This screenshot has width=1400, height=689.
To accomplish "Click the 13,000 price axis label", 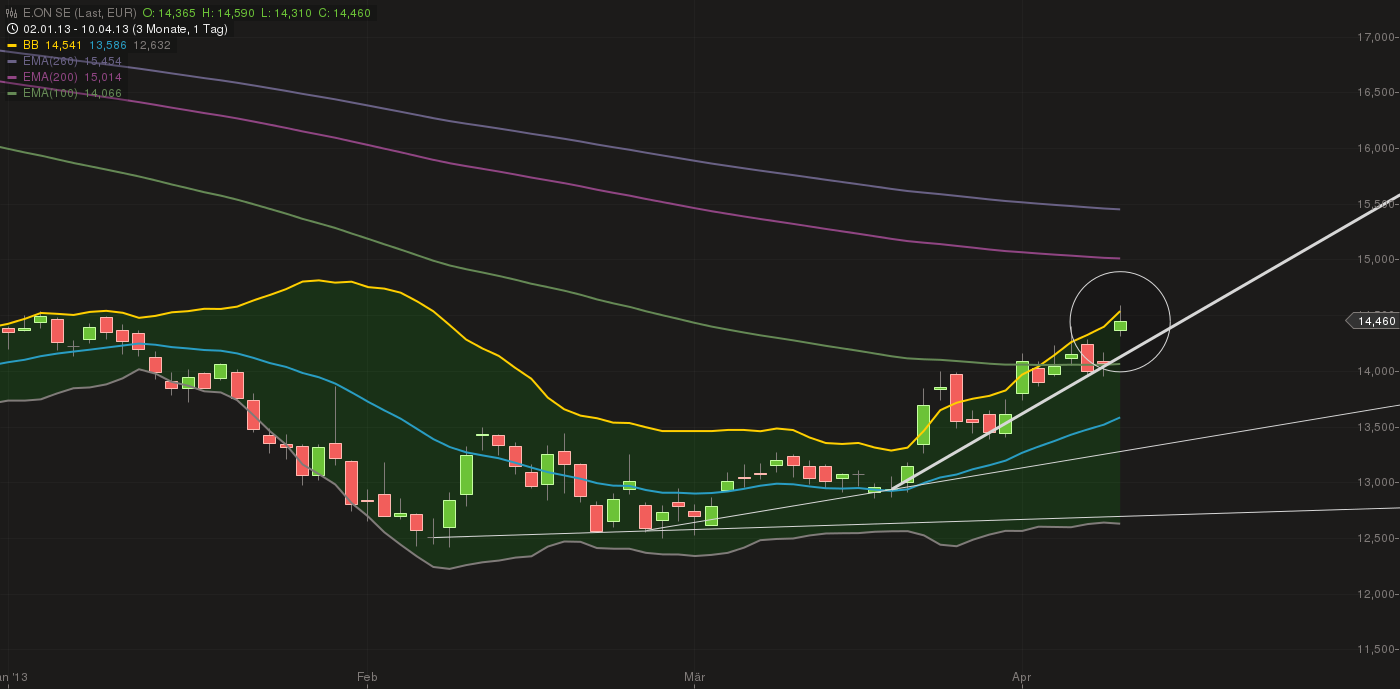I will click(1375, 483).
